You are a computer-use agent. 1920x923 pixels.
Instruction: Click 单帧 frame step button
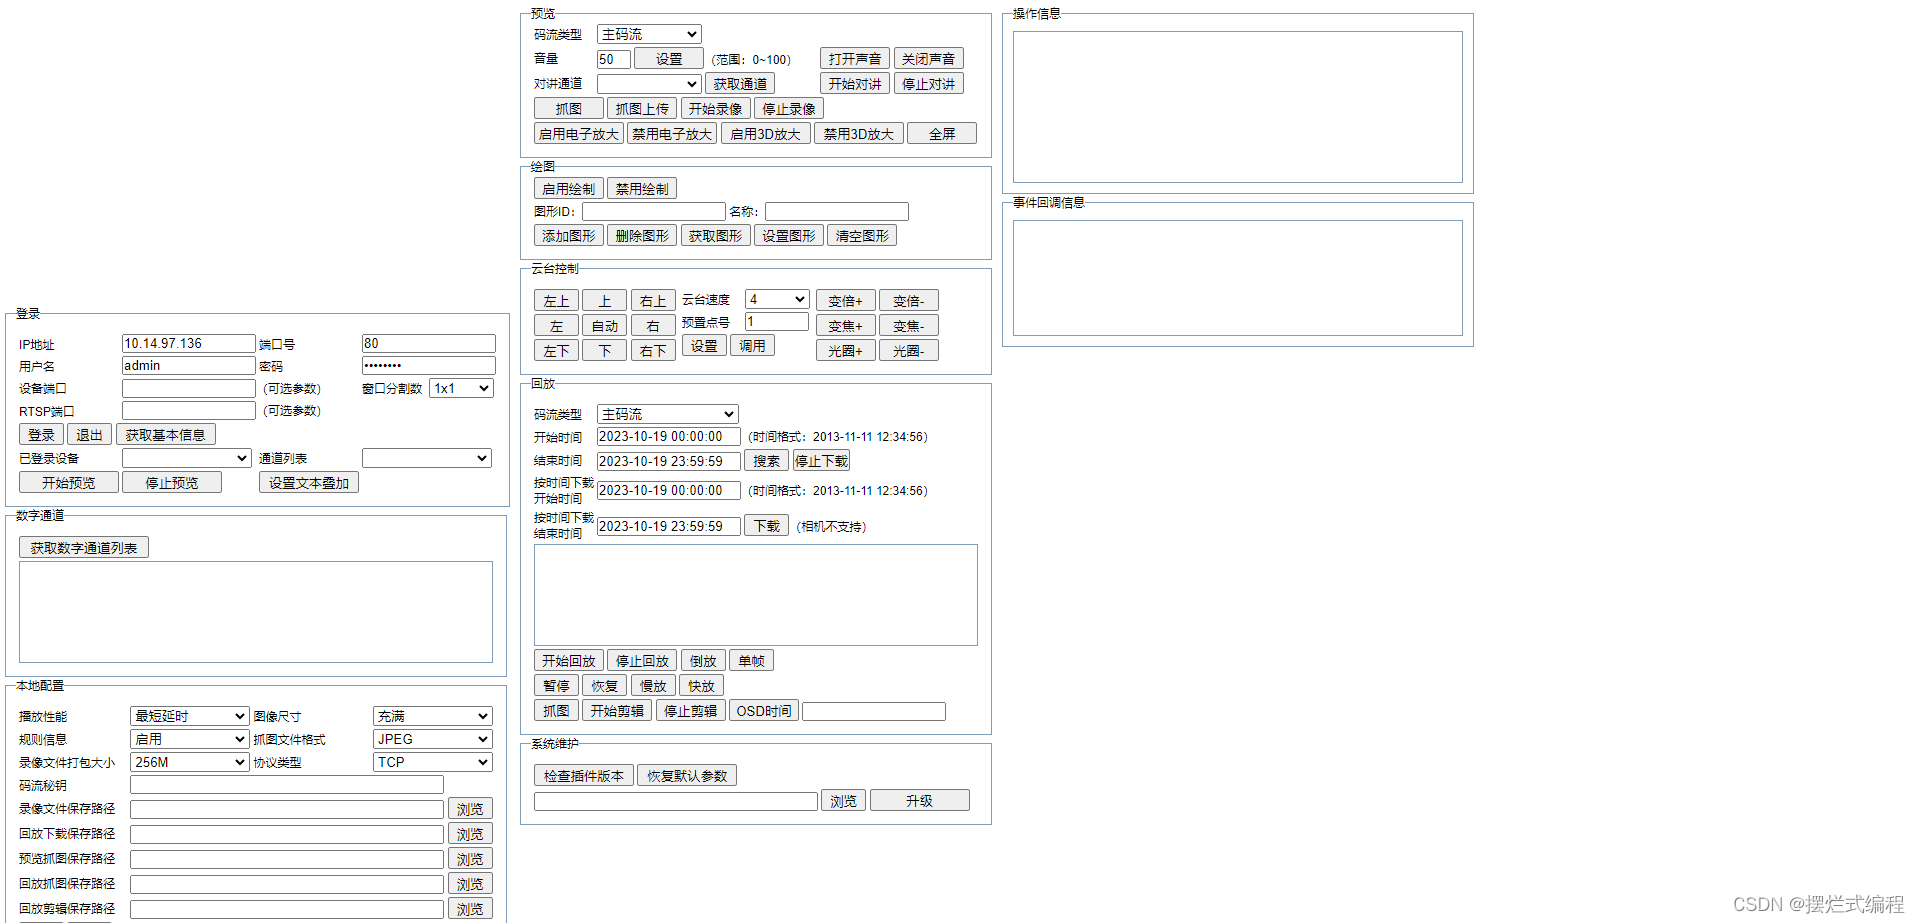point(751,661)
